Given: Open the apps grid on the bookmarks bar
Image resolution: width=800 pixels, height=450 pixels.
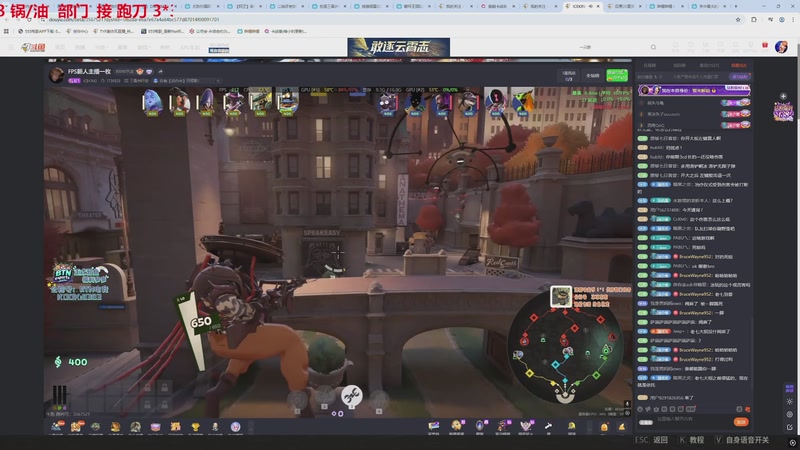Looking at the screenshot, I should [x=6, y=31].
